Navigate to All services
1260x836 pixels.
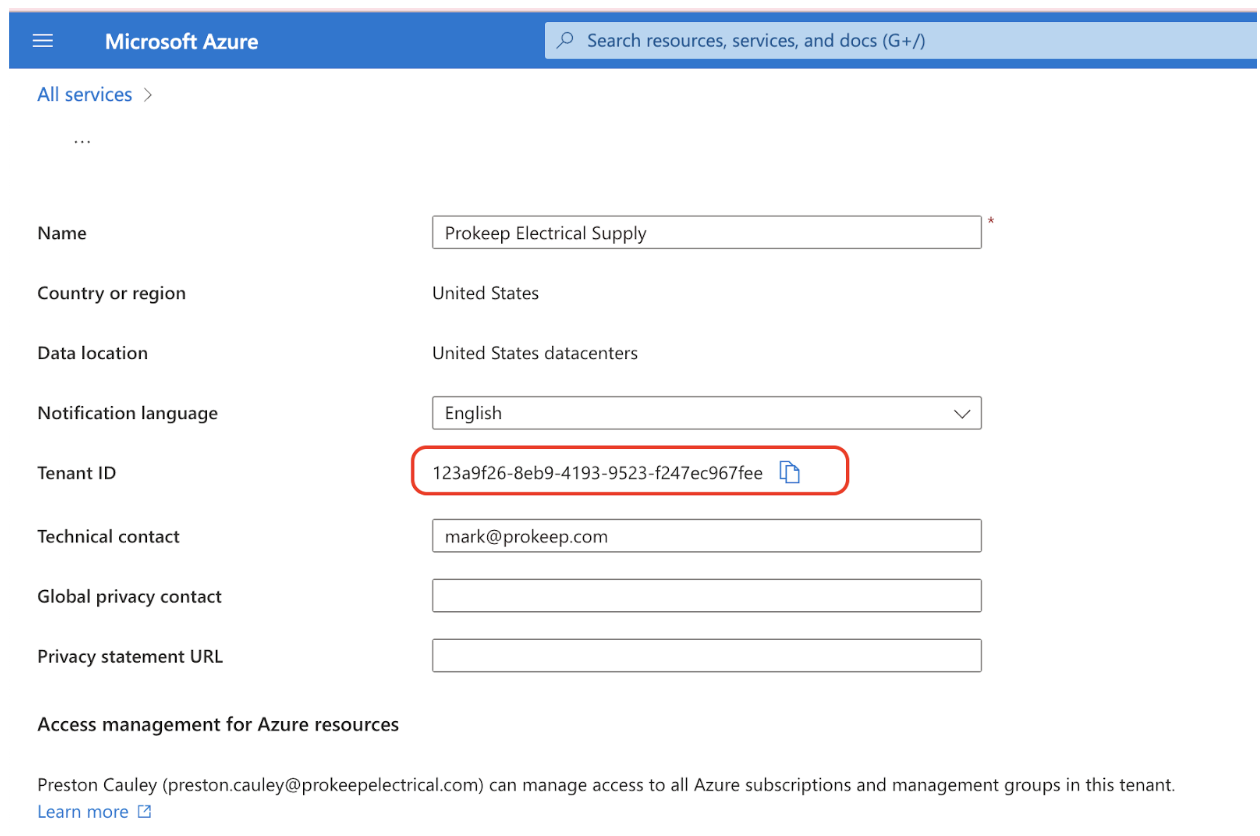point(84,93)
